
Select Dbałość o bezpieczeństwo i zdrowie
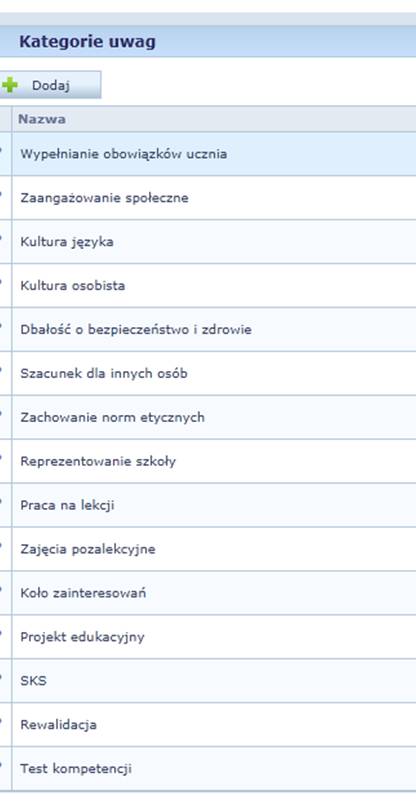pyautogui.click(x=214, y=329)
